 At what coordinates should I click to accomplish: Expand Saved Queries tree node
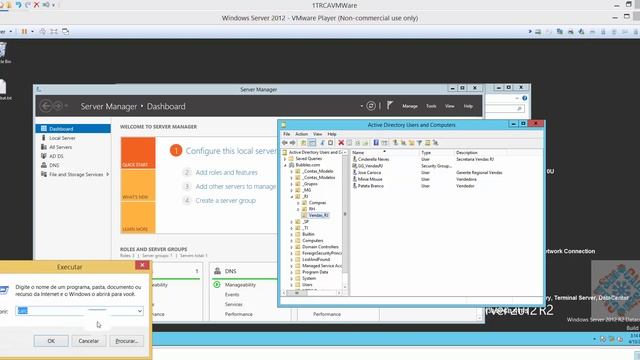[285, 159]
